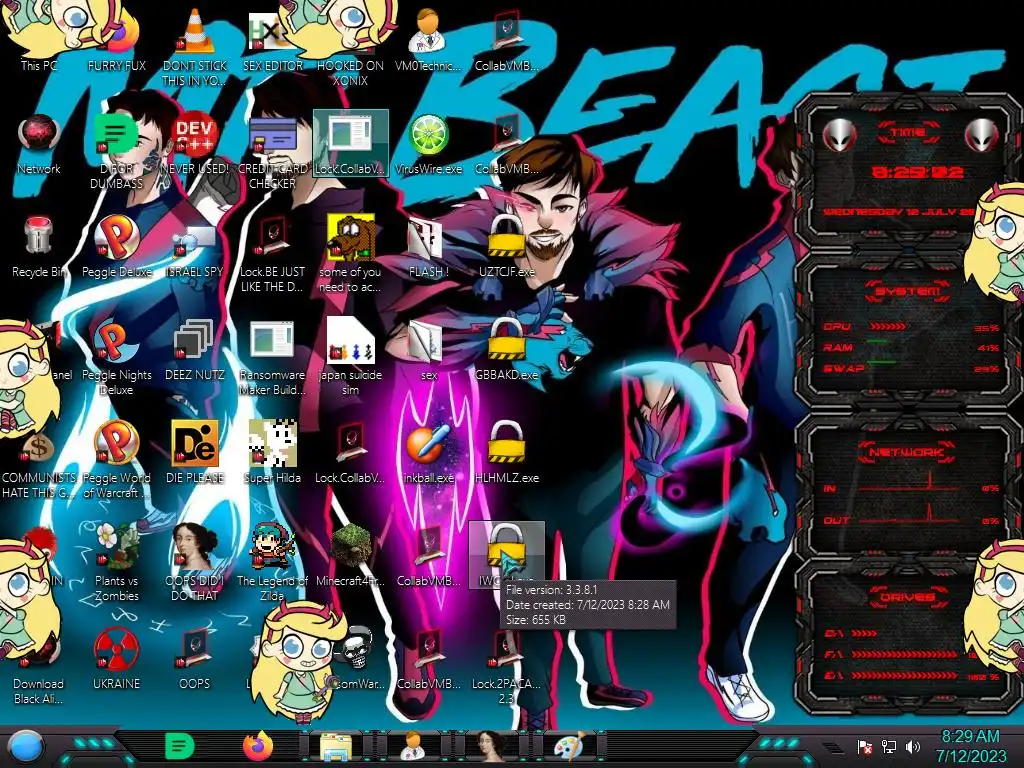1024x768 pixels.
Task: Open the 'japan suicide sim' file icon
Action: tap(350, 357)
